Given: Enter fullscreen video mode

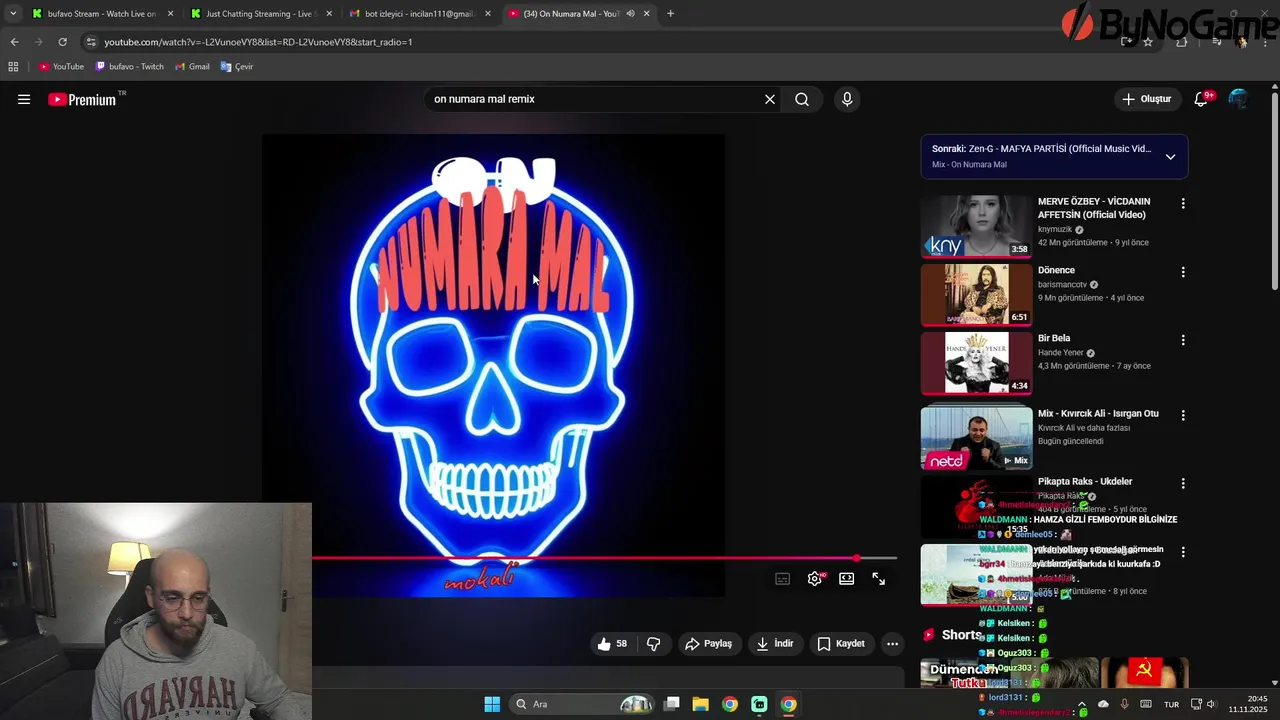Looking at the screenshot, I should point(879,579).
